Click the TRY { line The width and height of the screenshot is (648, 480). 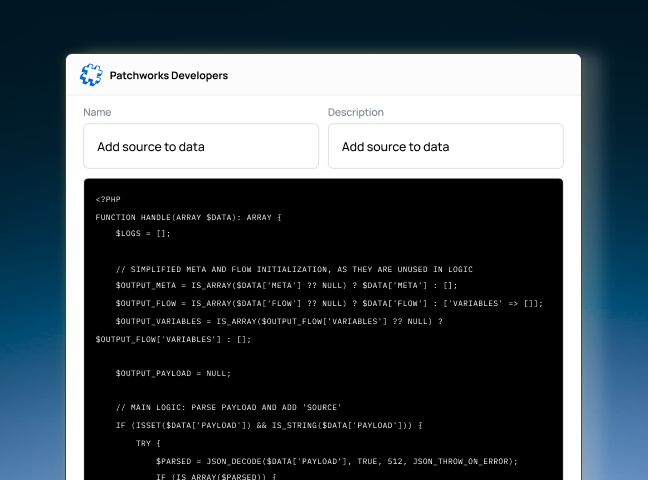[148, 444]
